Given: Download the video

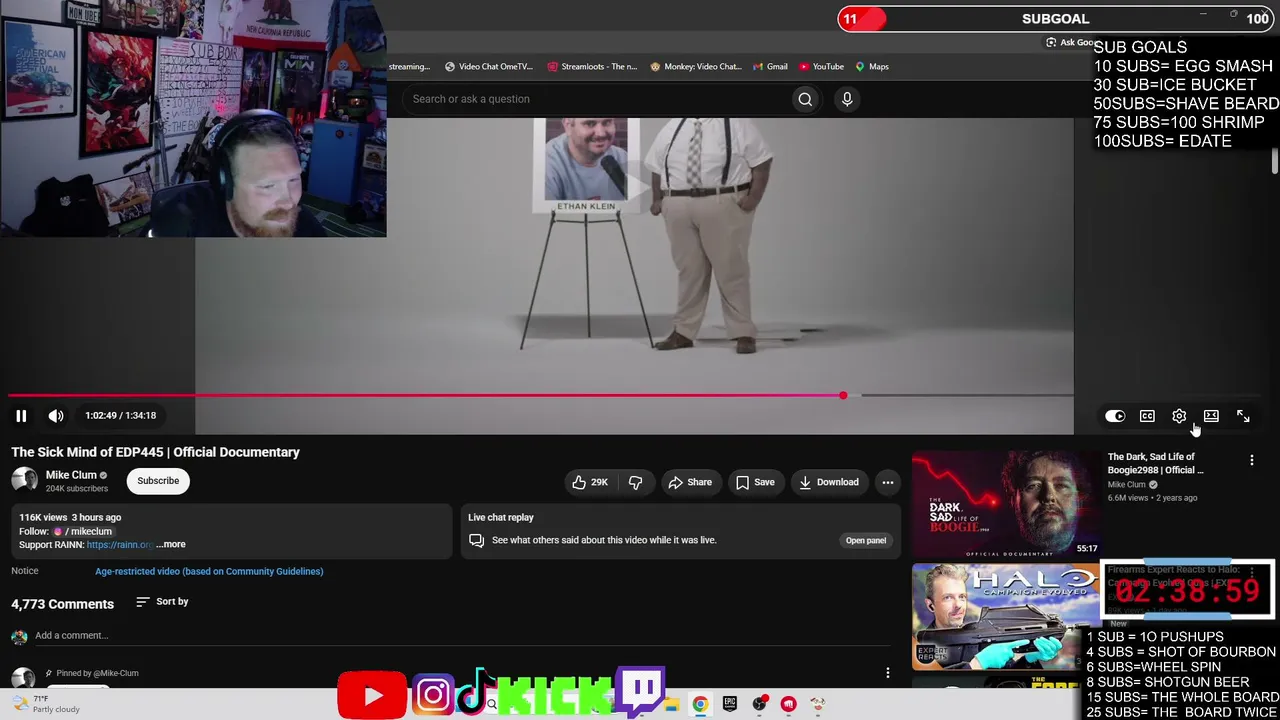Looking at the screenshot, I should 829,483.
